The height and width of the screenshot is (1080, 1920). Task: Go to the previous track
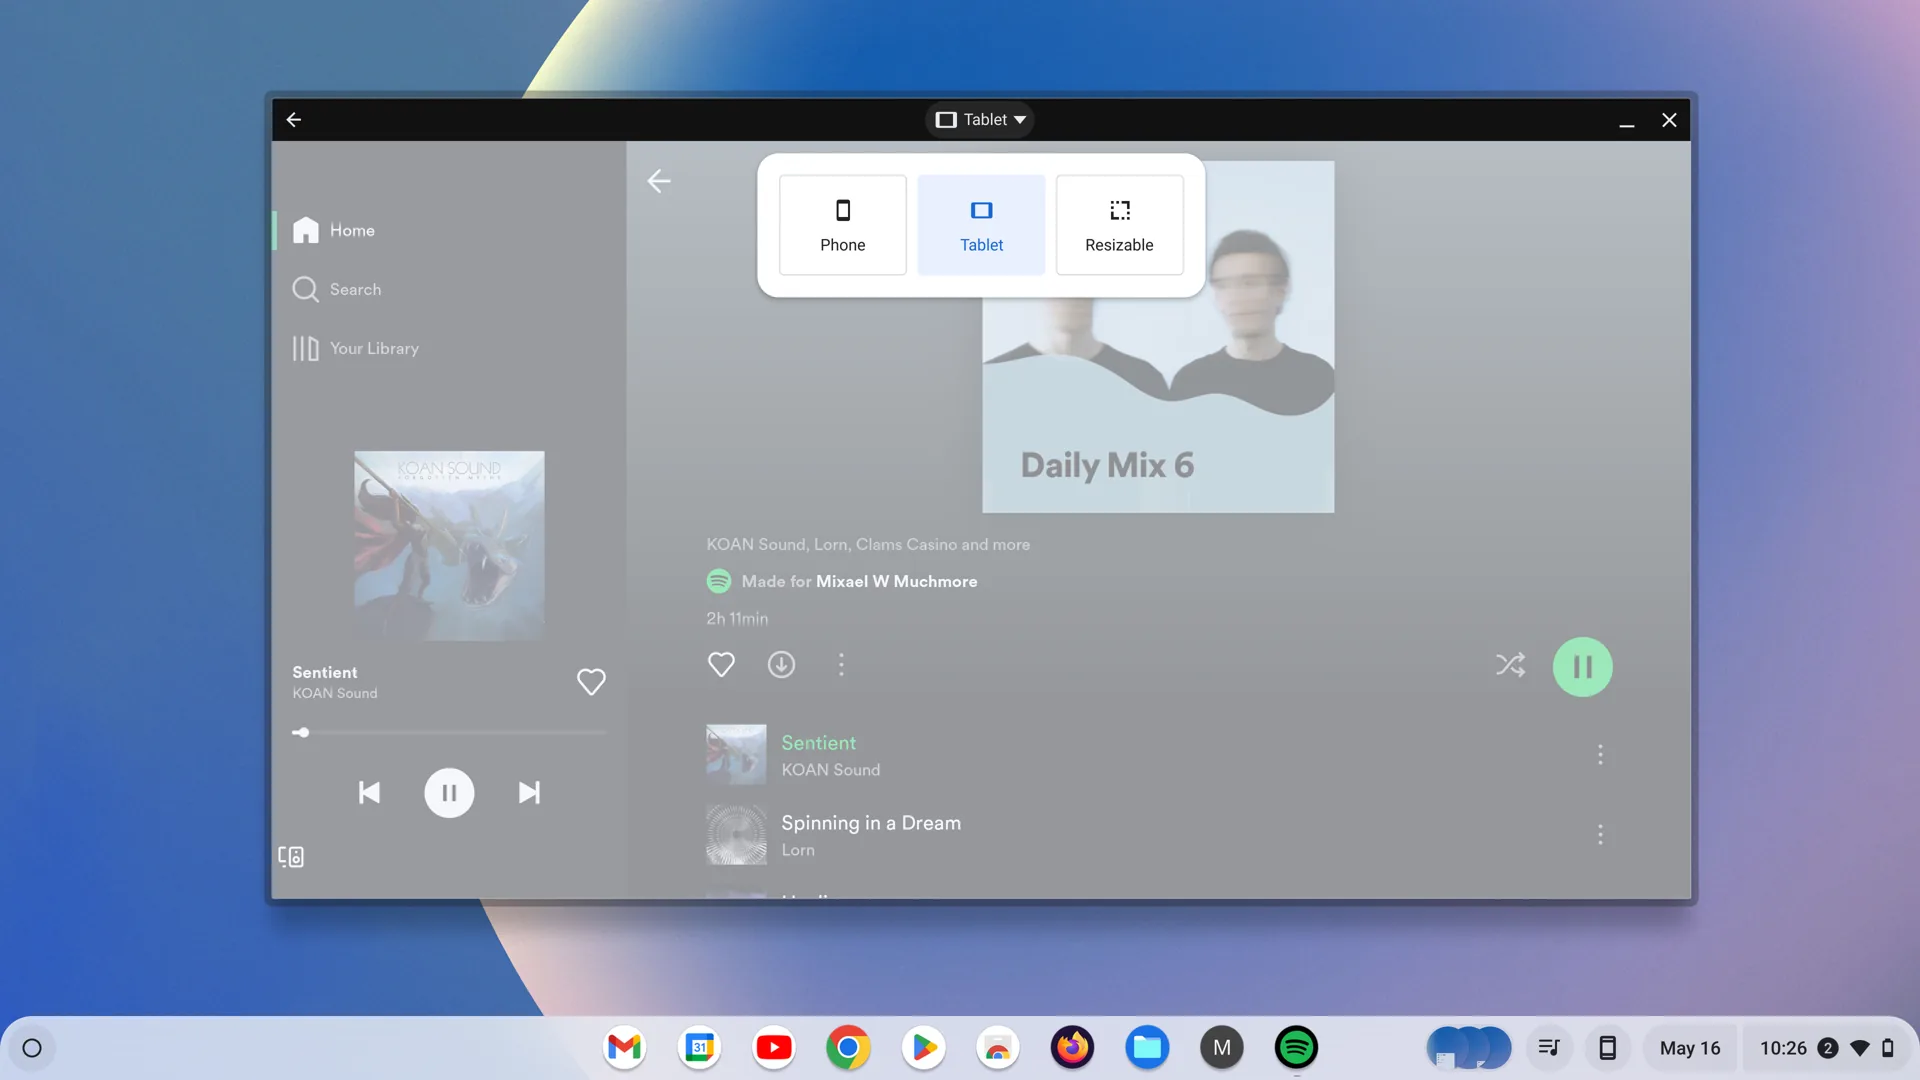tap(369, 793)
